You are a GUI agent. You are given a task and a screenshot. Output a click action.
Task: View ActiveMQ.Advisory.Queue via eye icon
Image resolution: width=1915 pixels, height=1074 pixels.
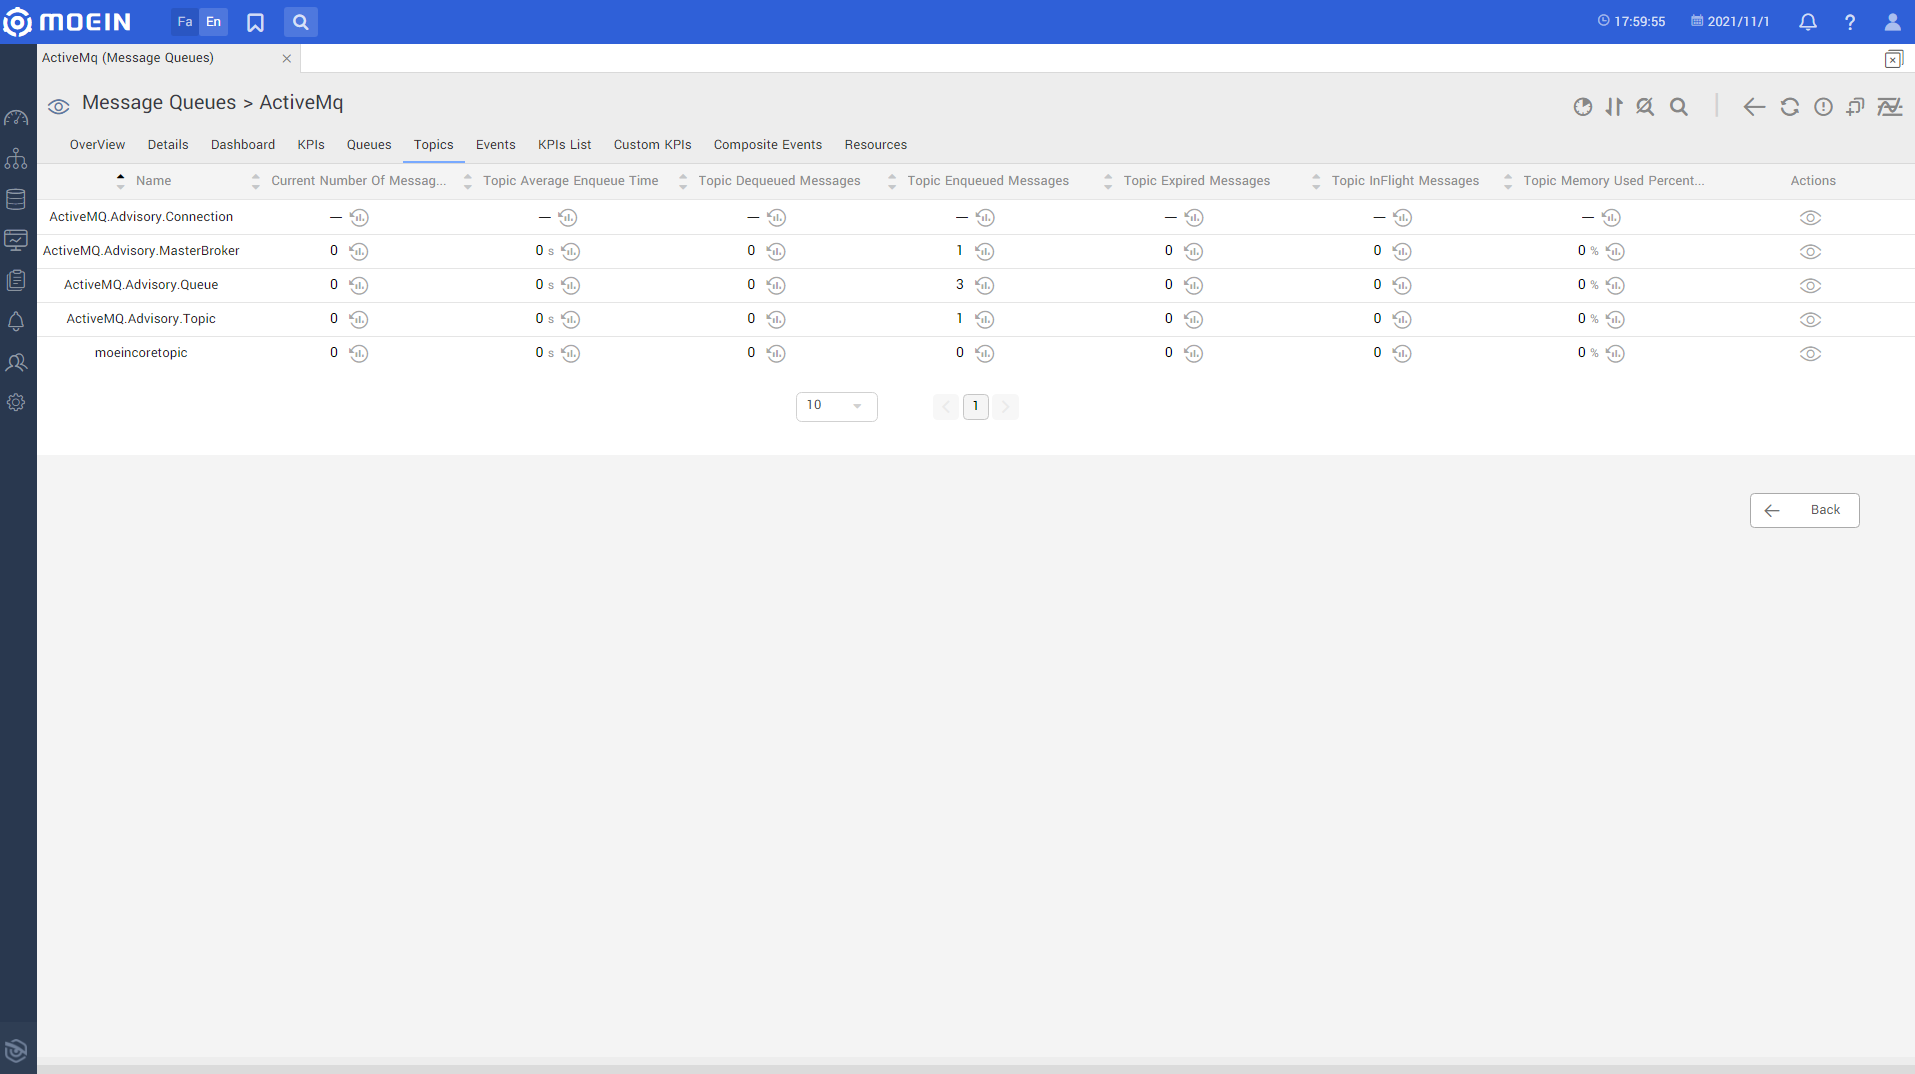tap(1810, 286)
